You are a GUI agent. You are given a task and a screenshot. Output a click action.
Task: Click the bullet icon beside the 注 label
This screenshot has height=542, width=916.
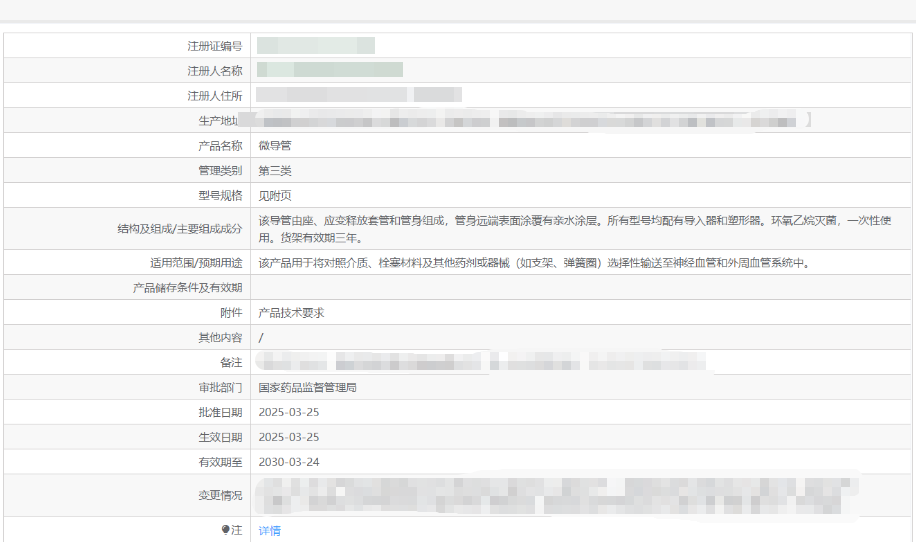point(225,529)
